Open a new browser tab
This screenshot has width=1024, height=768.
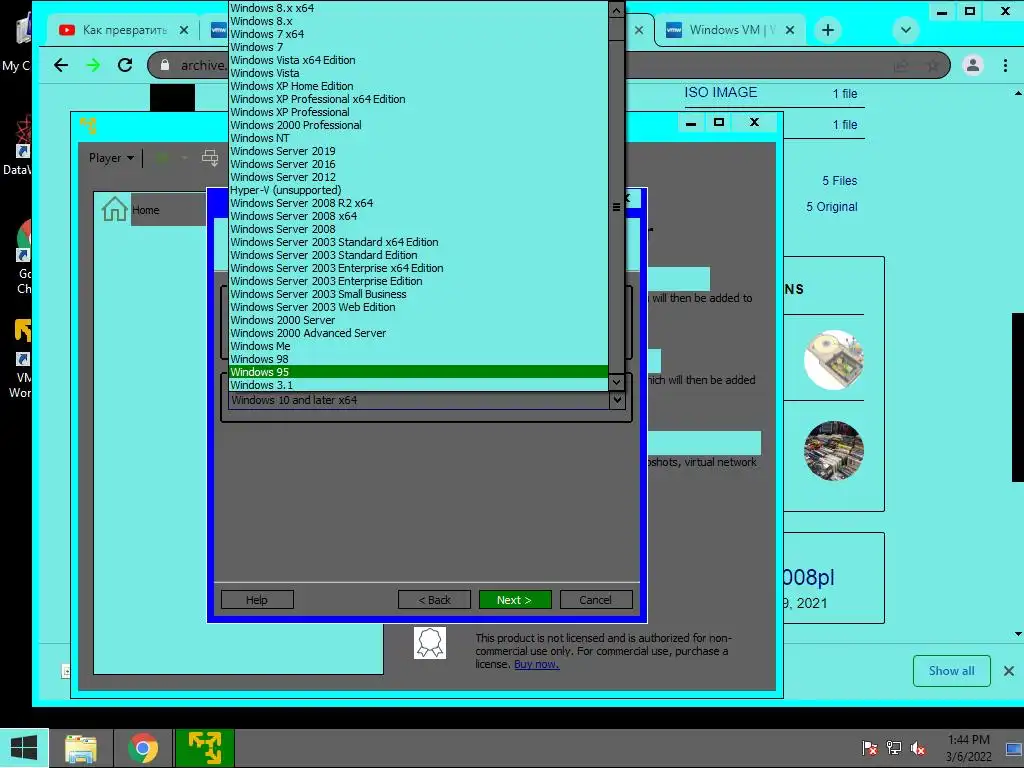click(827, 30)
